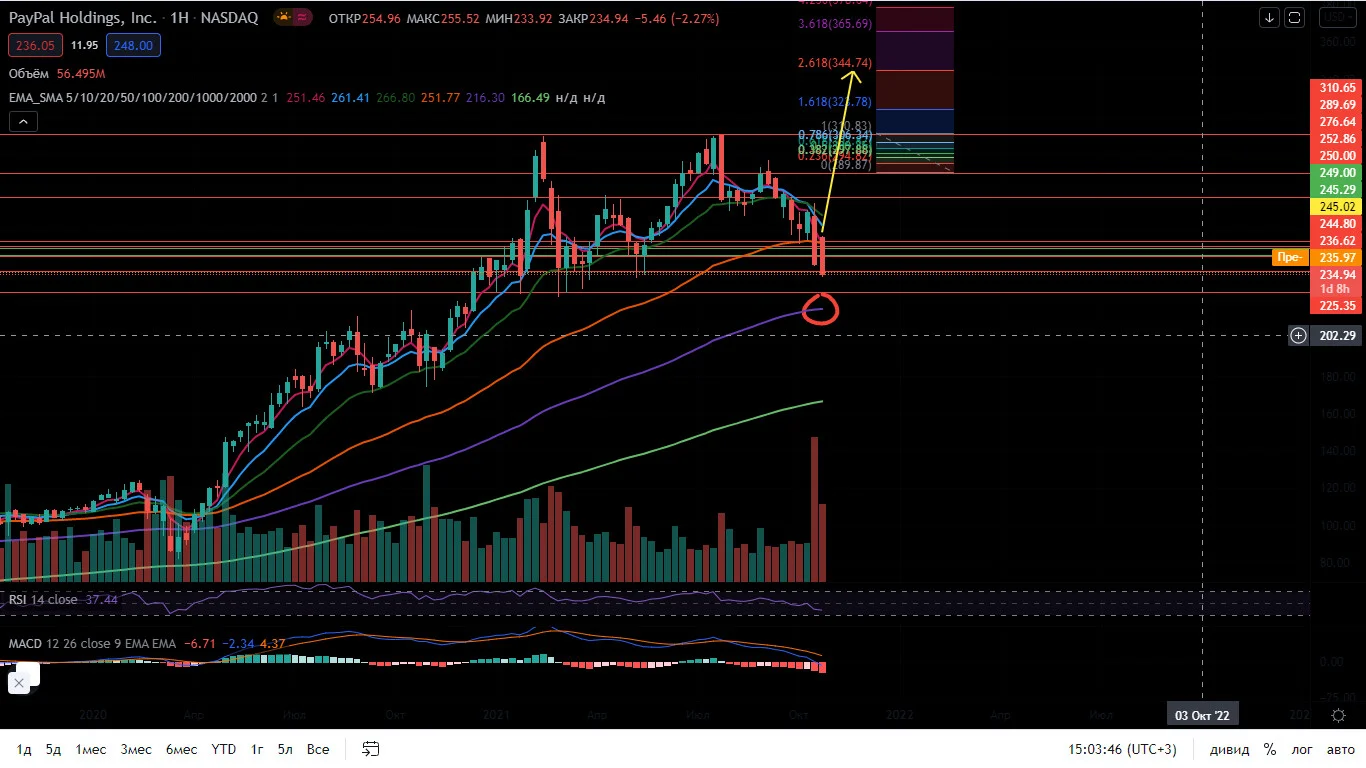Image resolution: width=1366 pixels, height=768 pixels.
Task: Toggle the percent scale option
Action: click(x=1270, y=749)
